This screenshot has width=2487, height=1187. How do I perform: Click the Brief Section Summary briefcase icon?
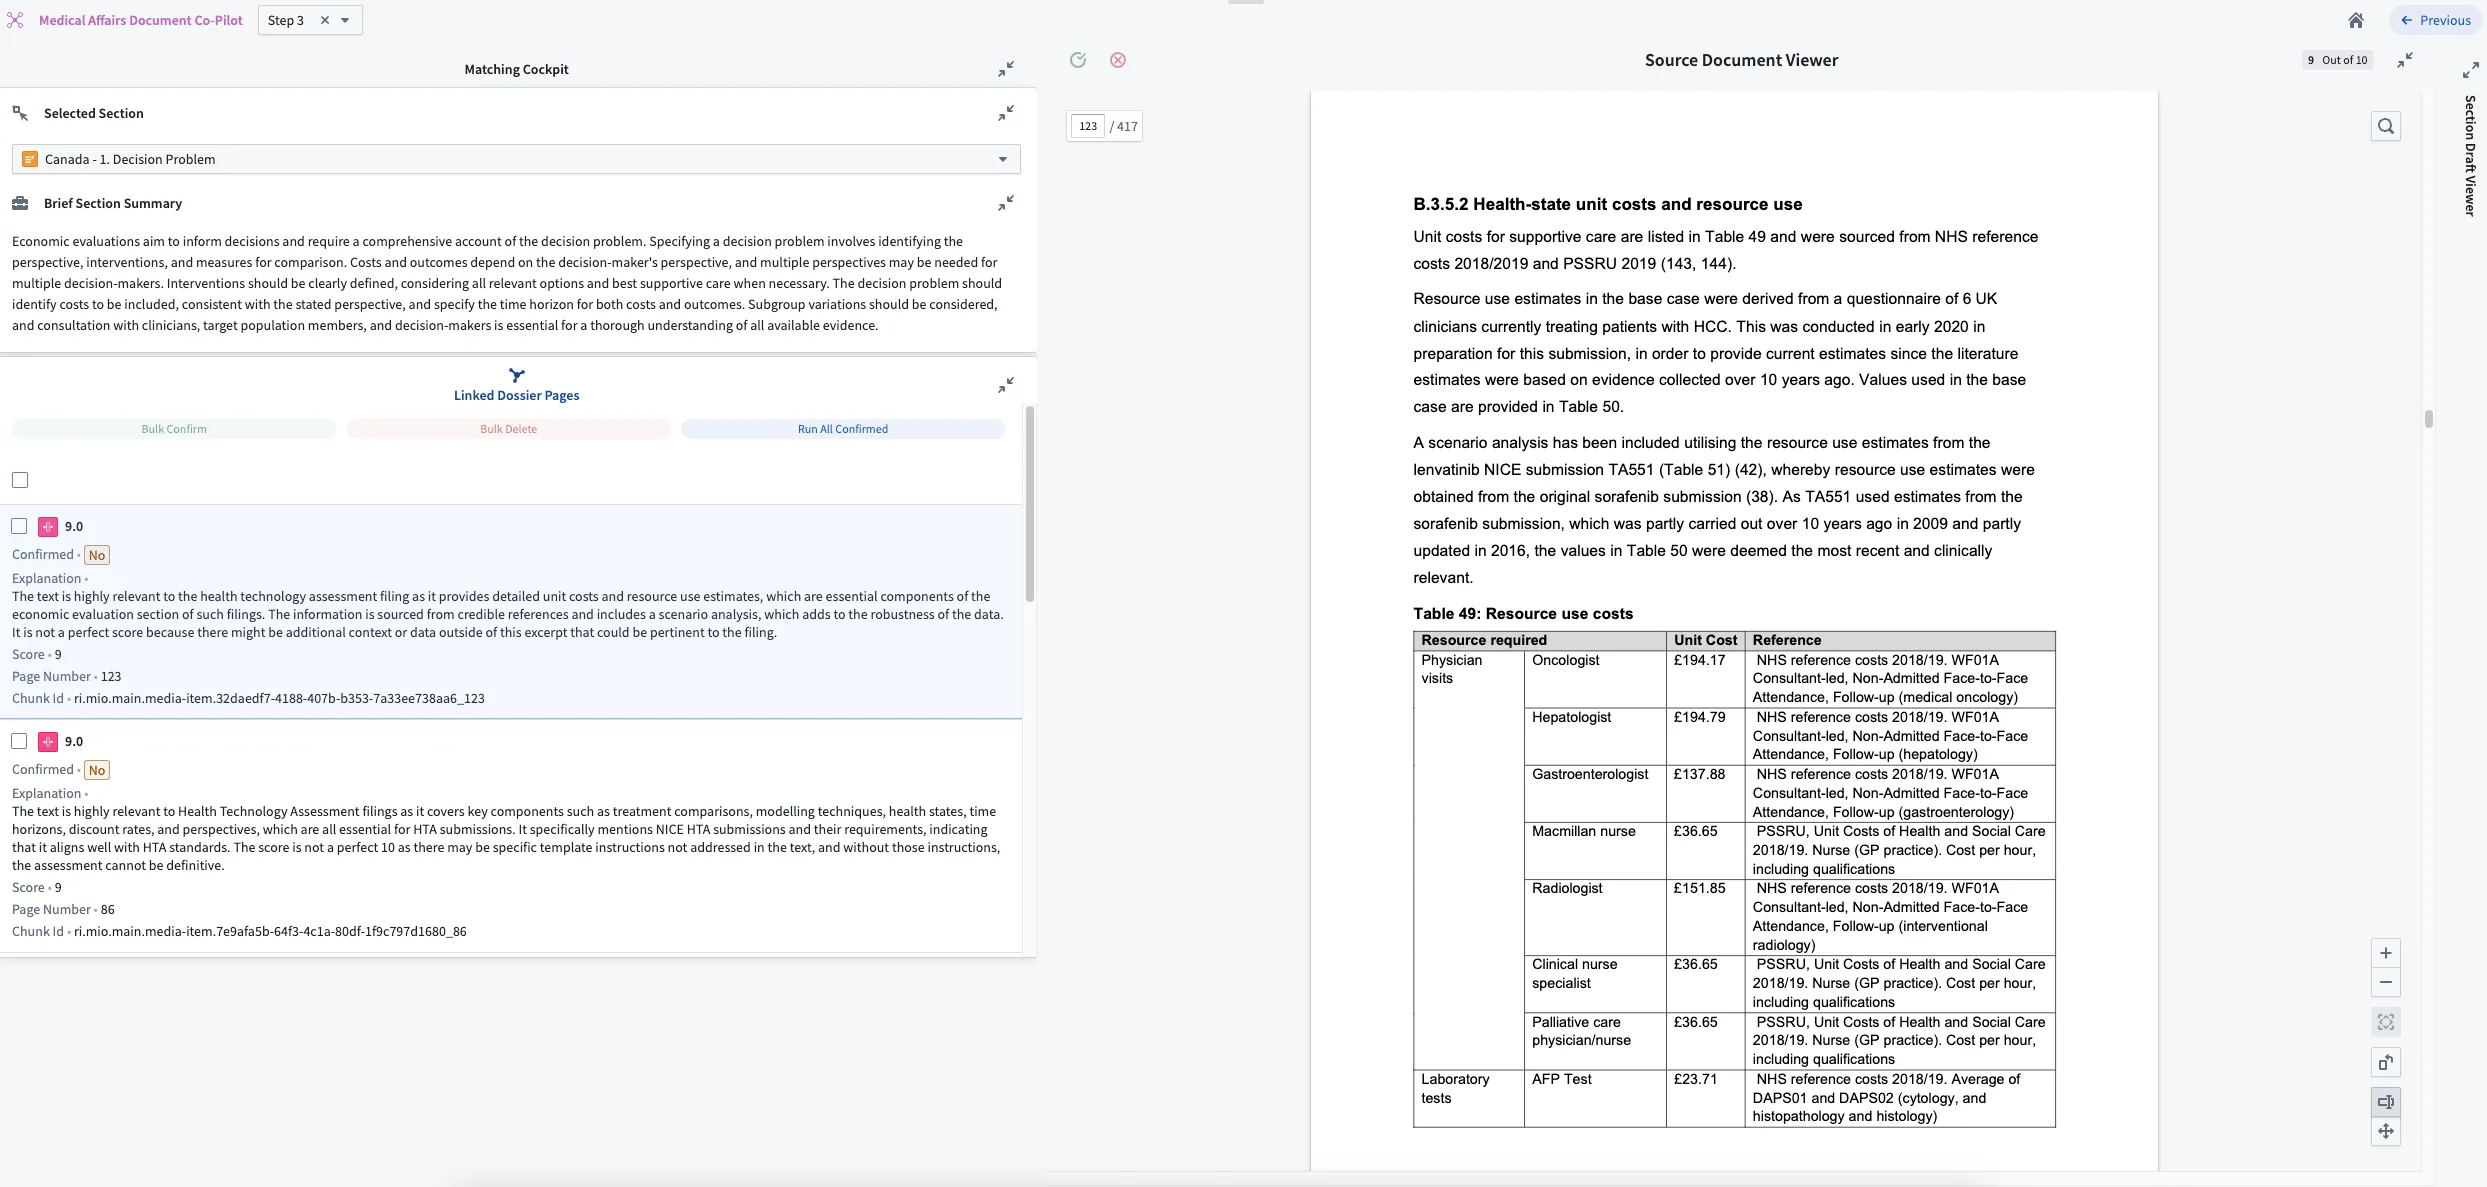[x=20, y=203]
